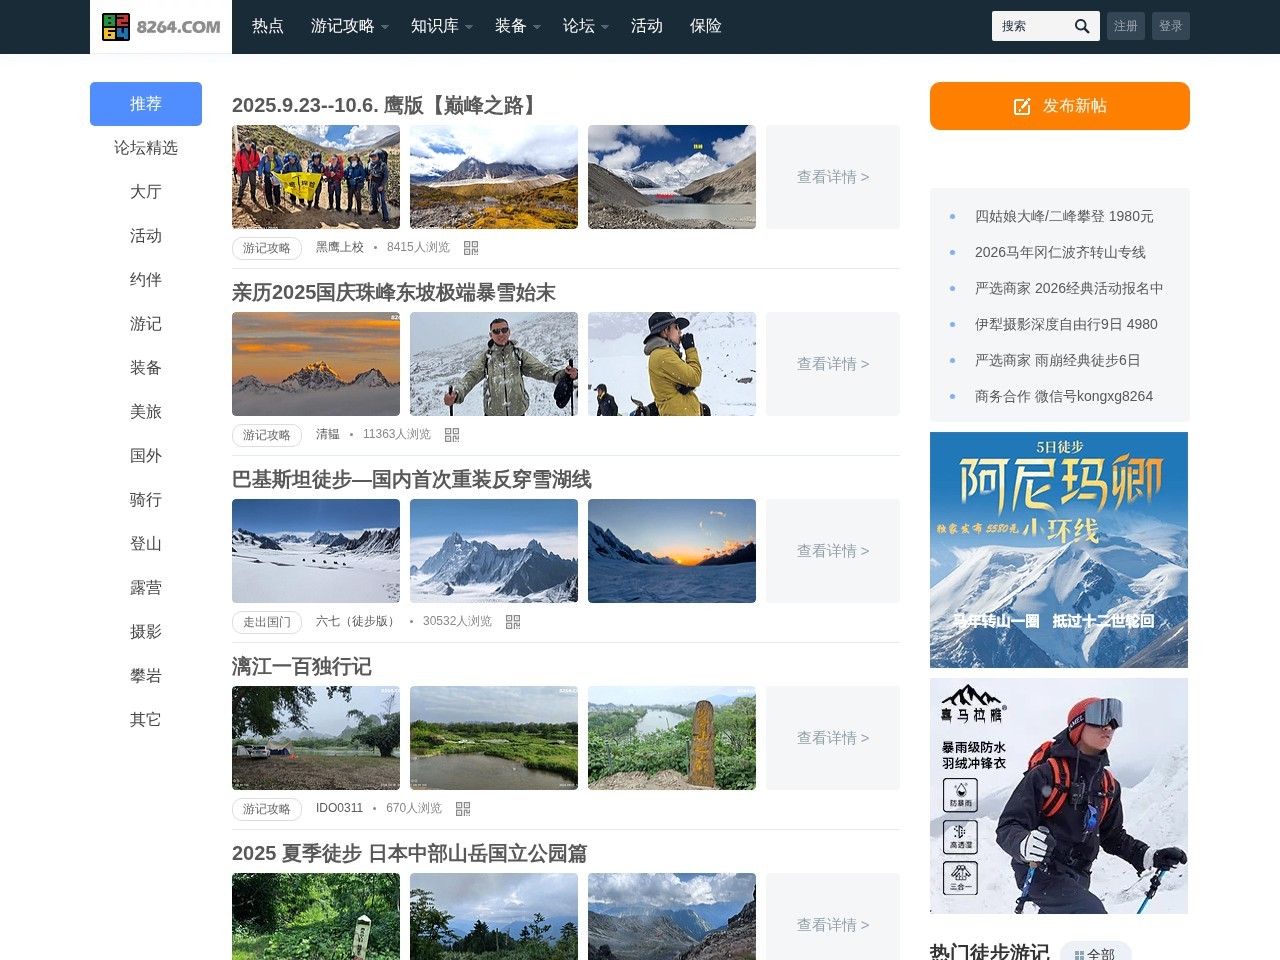
Task: View details (查看详情) for 巴基斯坦徒步 post
Action: click(x=833, y=551)
